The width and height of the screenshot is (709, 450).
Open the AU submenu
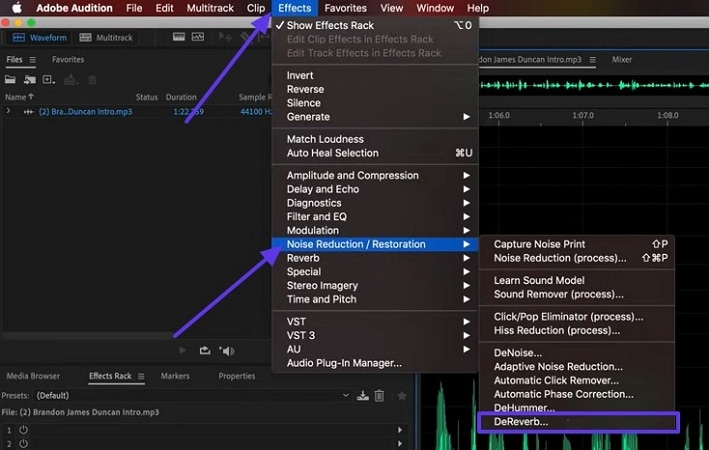(x=375, y=349)
